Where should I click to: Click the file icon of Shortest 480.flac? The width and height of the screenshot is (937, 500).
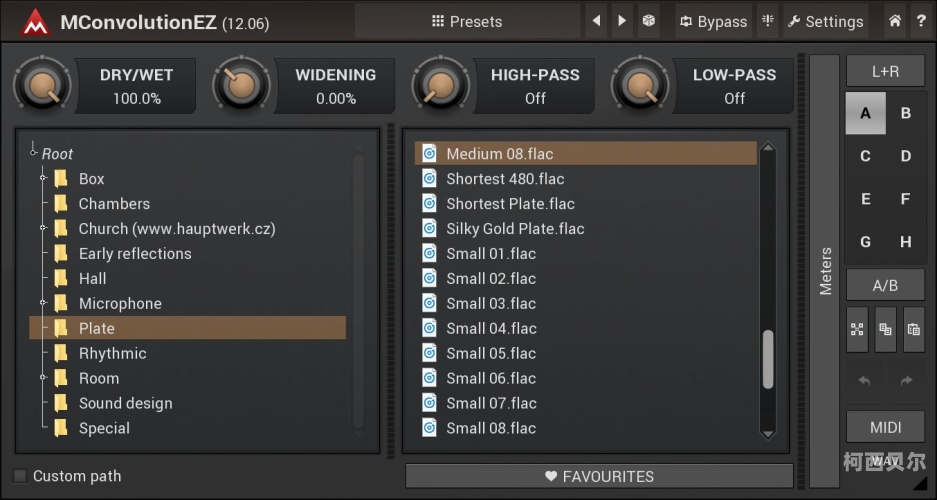point(429,179)
